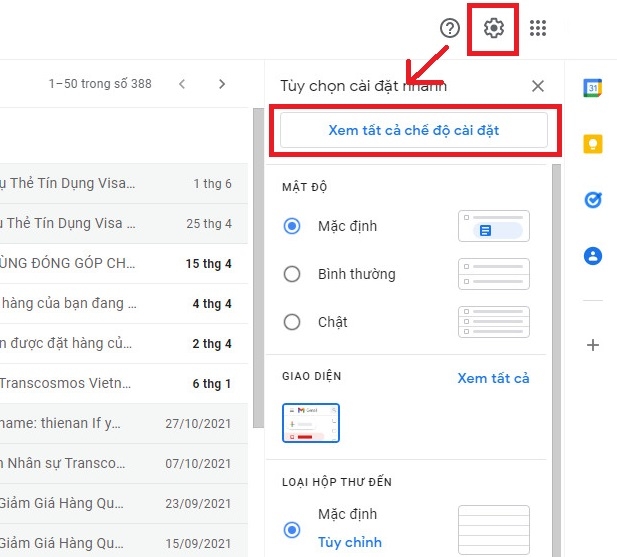Click the plus icon to get add-ons

coord(593,345)
